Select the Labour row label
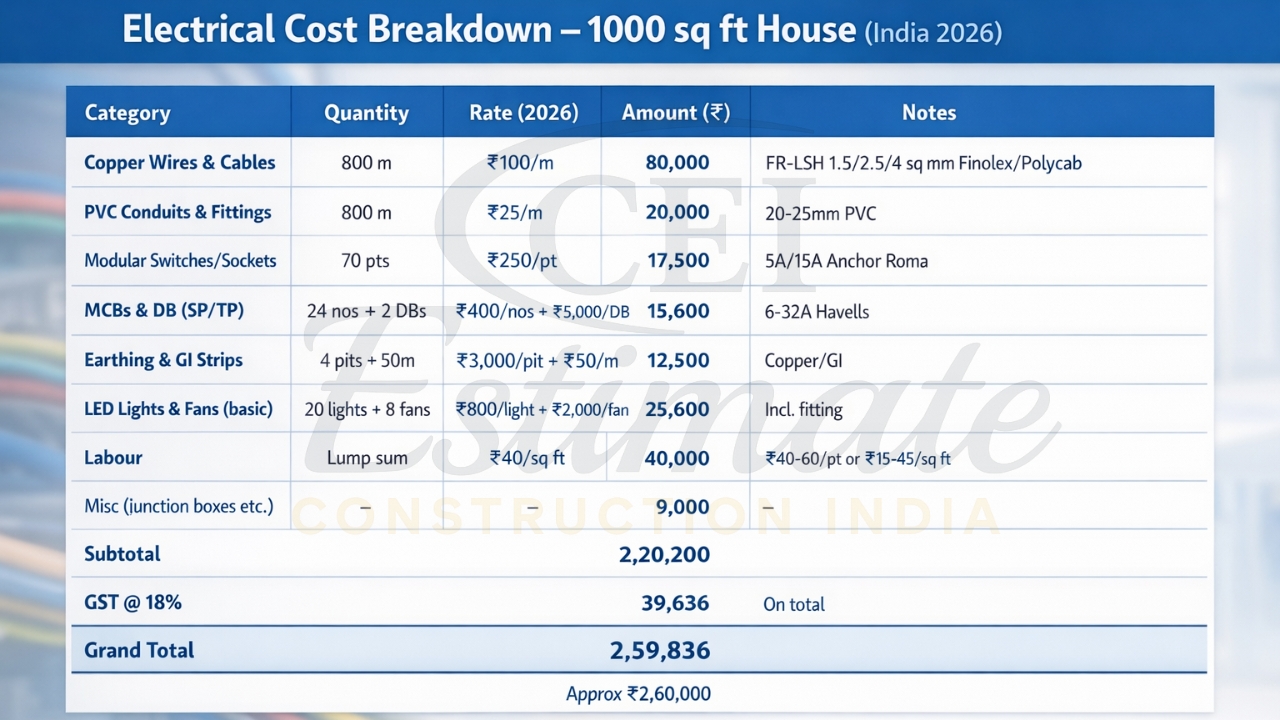Image resolution: width=1280 pixels, height=720 pixels. (x=113, y=457)
